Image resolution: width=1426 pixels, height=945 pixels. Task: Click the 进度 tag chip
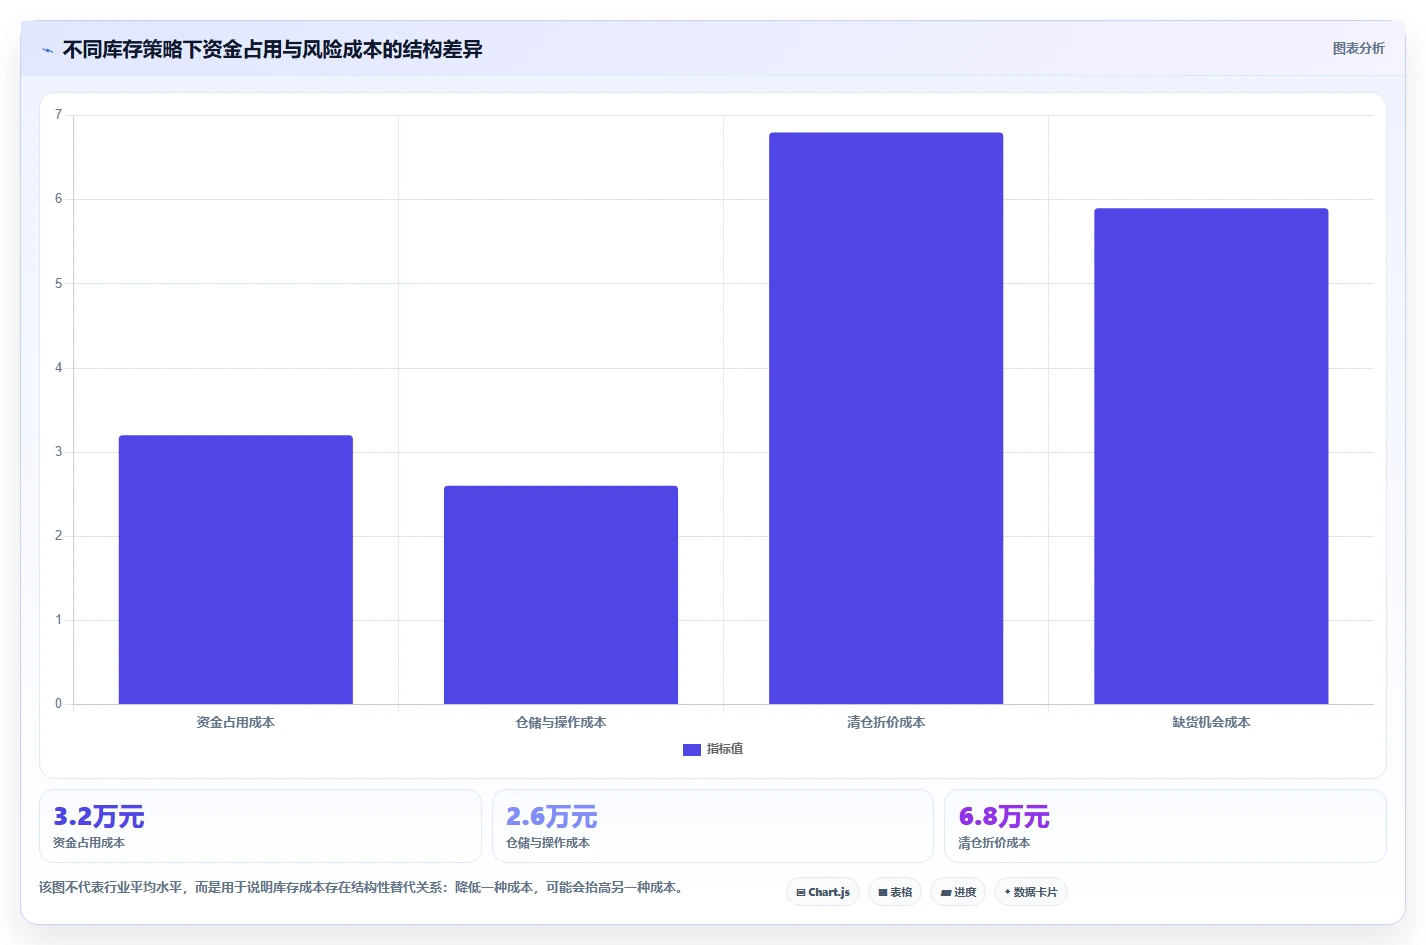tap(958, 892)
